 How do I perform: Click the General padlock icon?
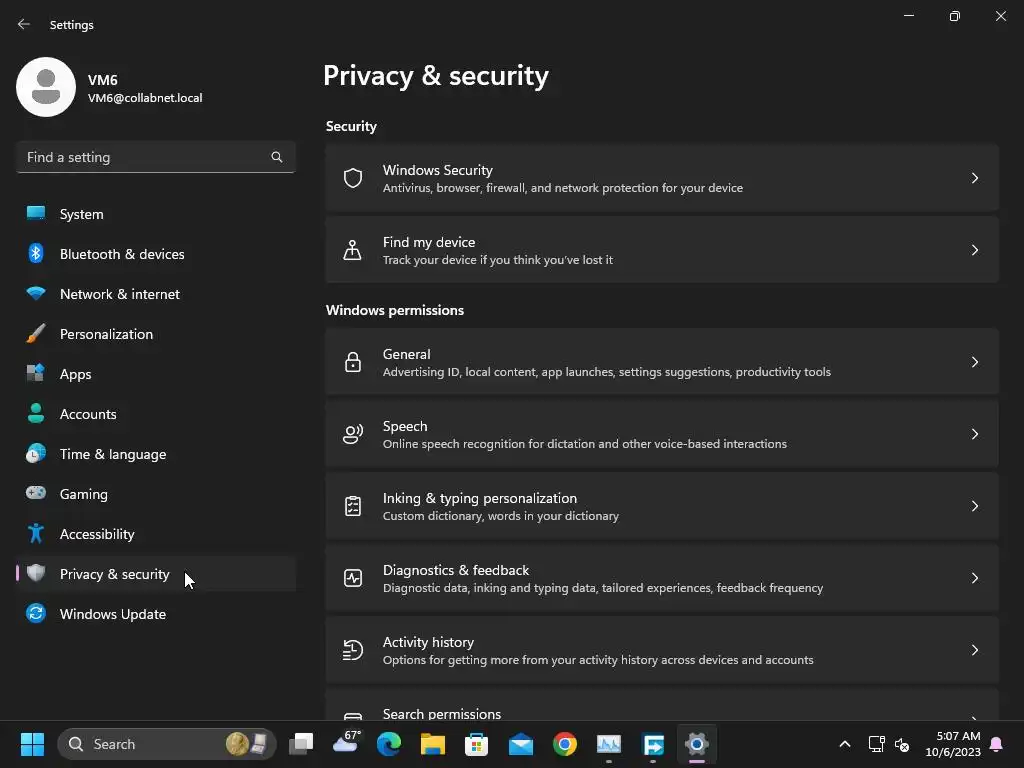point(353,362)
